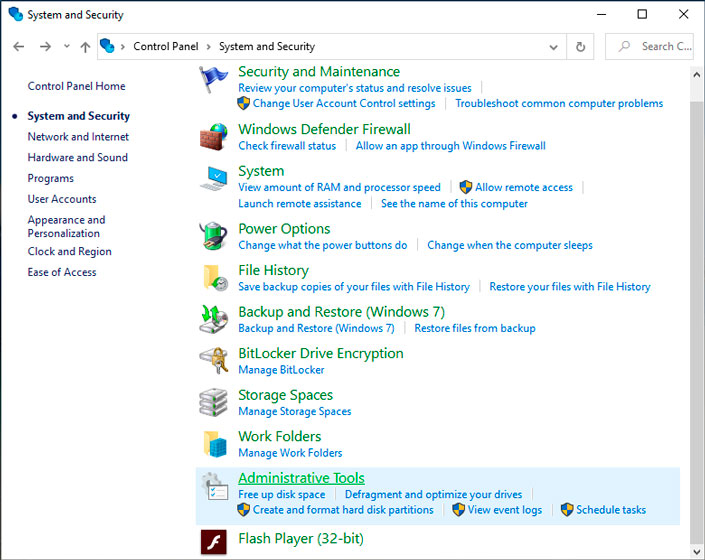This screenshot has width=705, height=560.
Task: Click the search magnifier icon
Action: pos(624,46)
